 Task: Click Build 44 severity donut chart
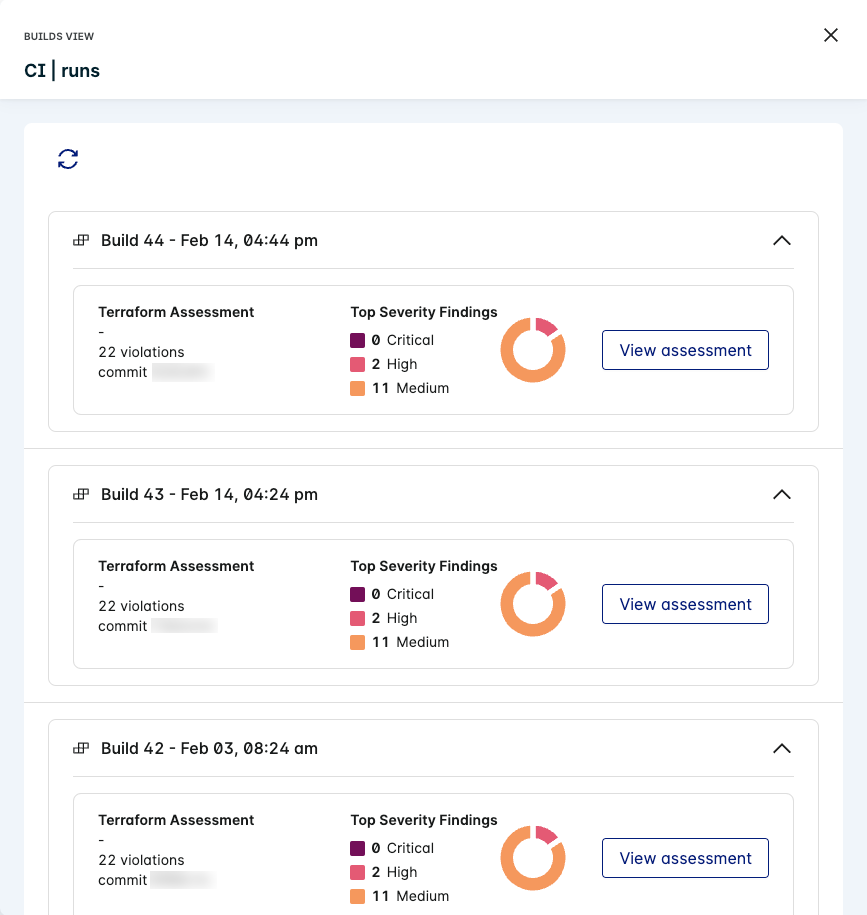click(533, 350)
